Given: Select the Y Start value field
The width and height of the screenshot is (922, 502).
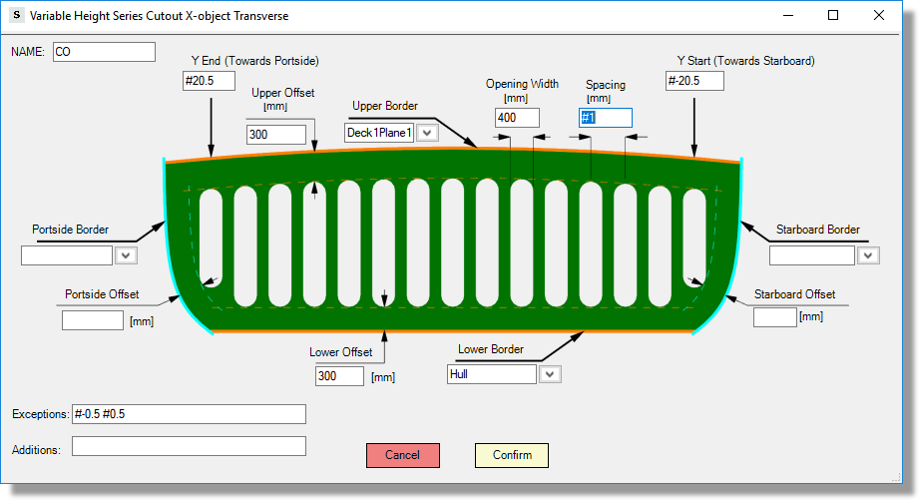Looking at the screenshot, I should (695, 81).
